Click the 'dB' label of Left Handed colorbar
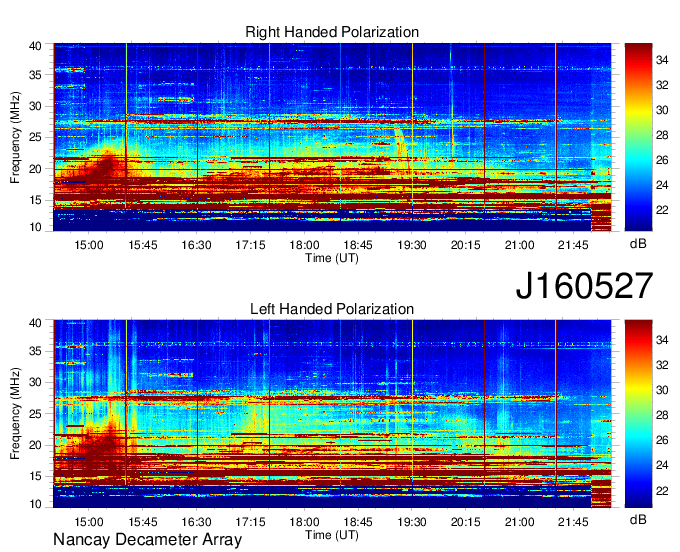Viewport: 680px width, 552px height. [x=638, y=519]
